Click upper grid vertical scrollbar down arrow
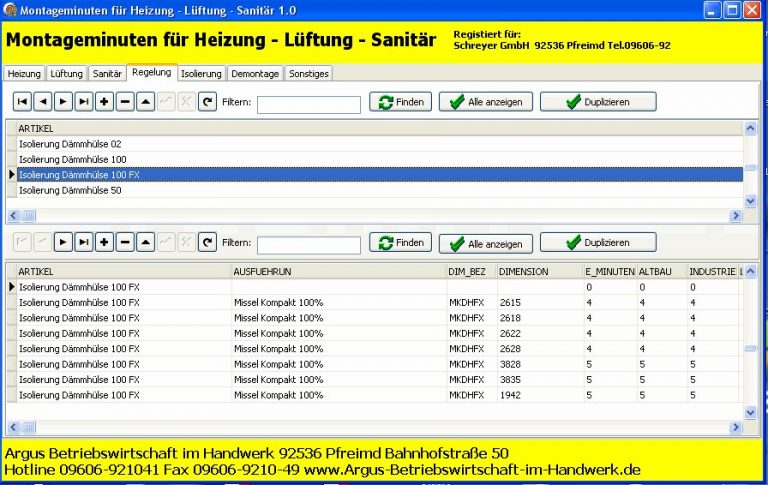The height and width of the screenshot is (485, 768). tap(750, 200)
